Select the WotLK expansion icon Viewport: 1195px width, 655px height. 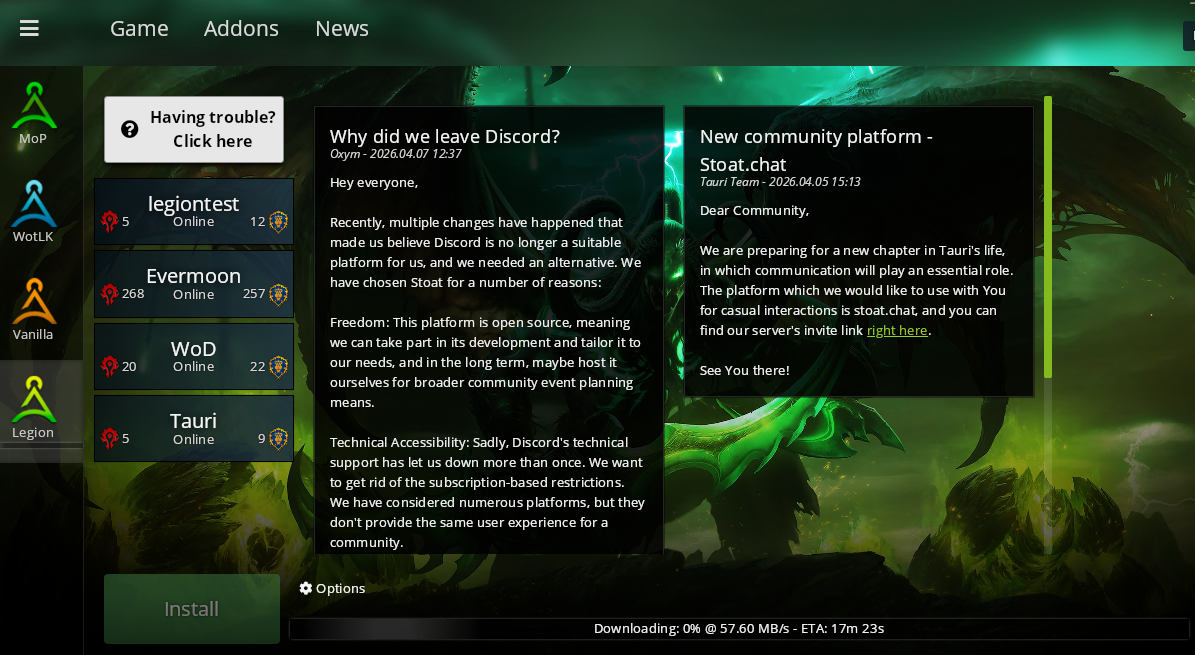34,204
